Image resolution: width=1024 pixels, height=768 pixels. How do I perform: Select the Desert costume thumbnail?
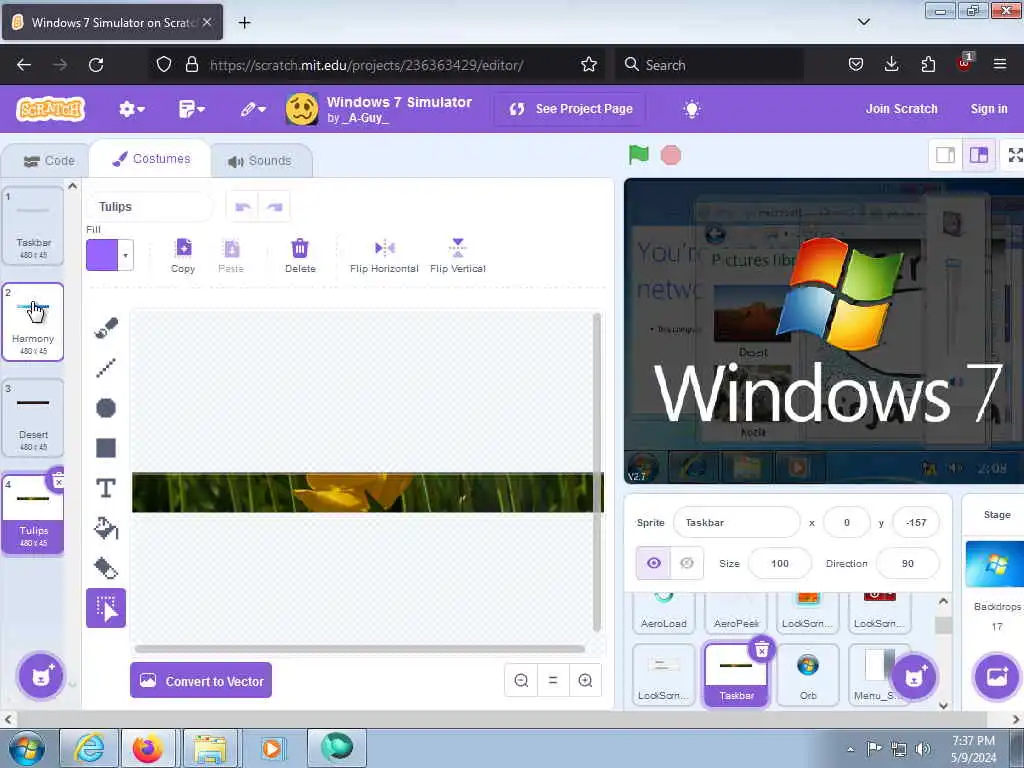coord(33,417)
